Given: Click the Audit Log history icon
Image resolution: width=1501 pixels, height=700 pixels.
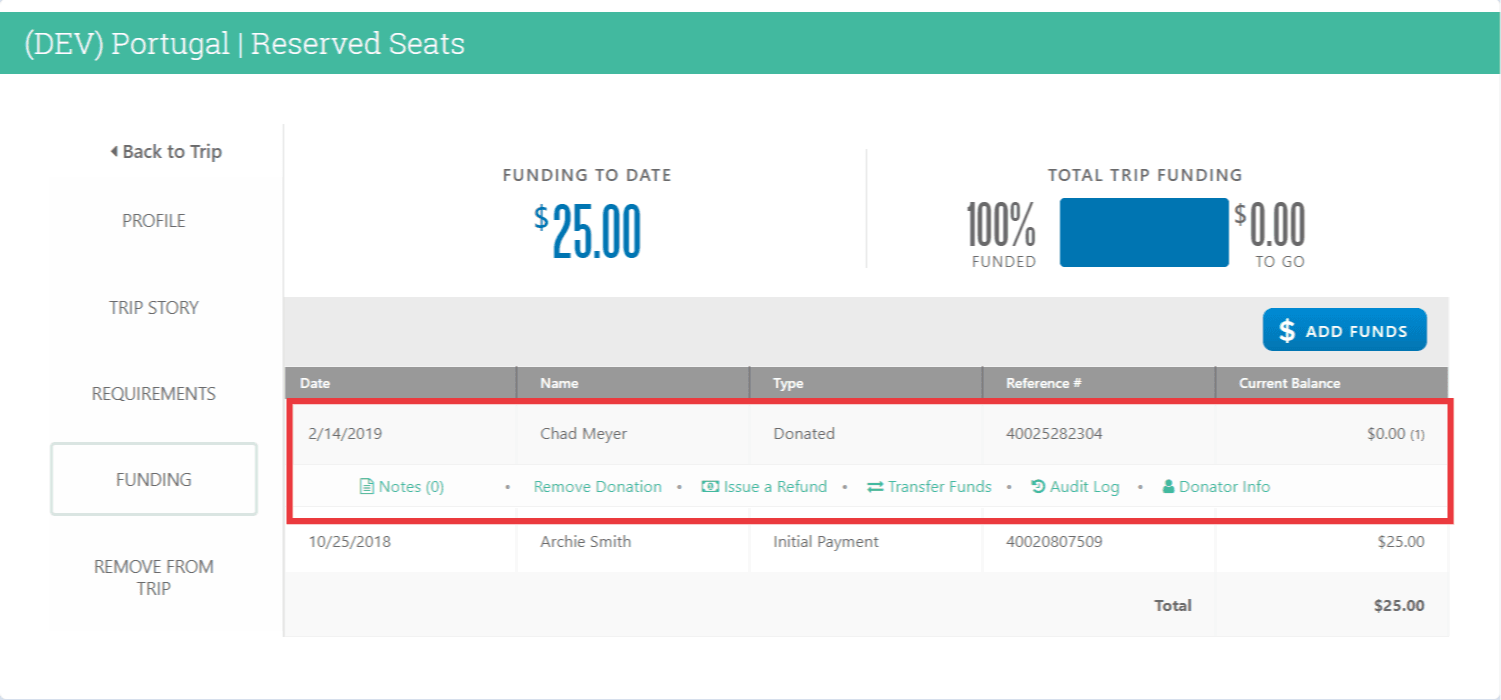Looking at the screenshot, I should coord(1038,487).
